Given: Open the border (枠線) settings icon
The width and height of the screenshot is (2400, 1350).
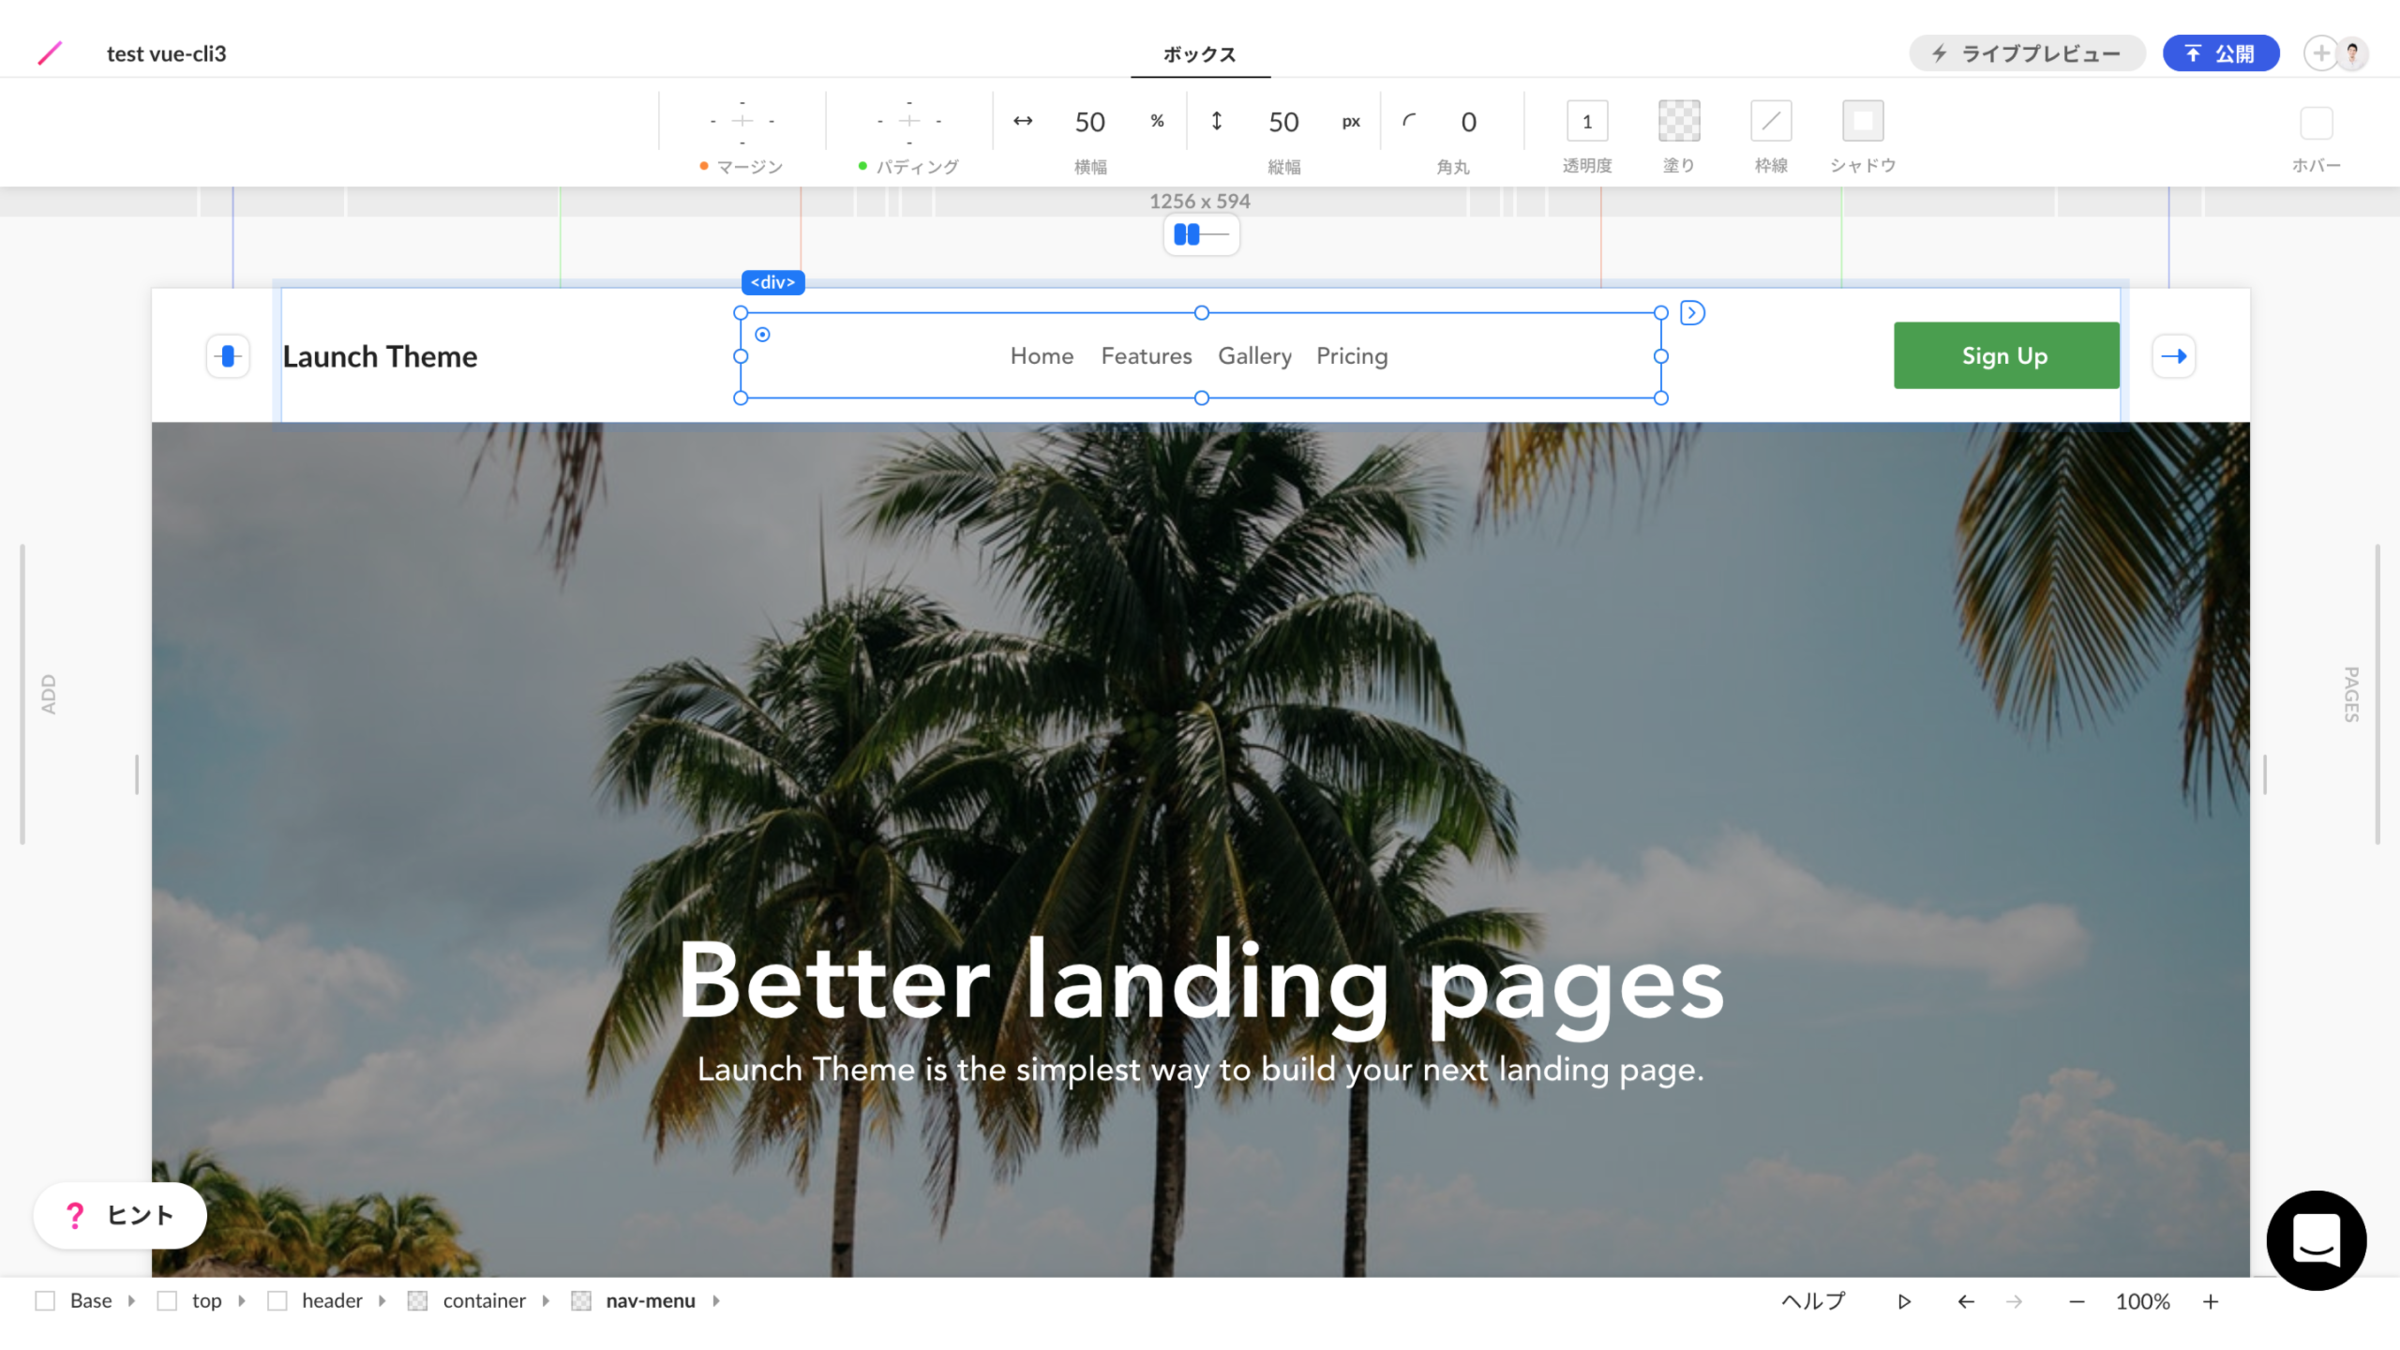Looking at the screenshot, I should point(1770,121).
